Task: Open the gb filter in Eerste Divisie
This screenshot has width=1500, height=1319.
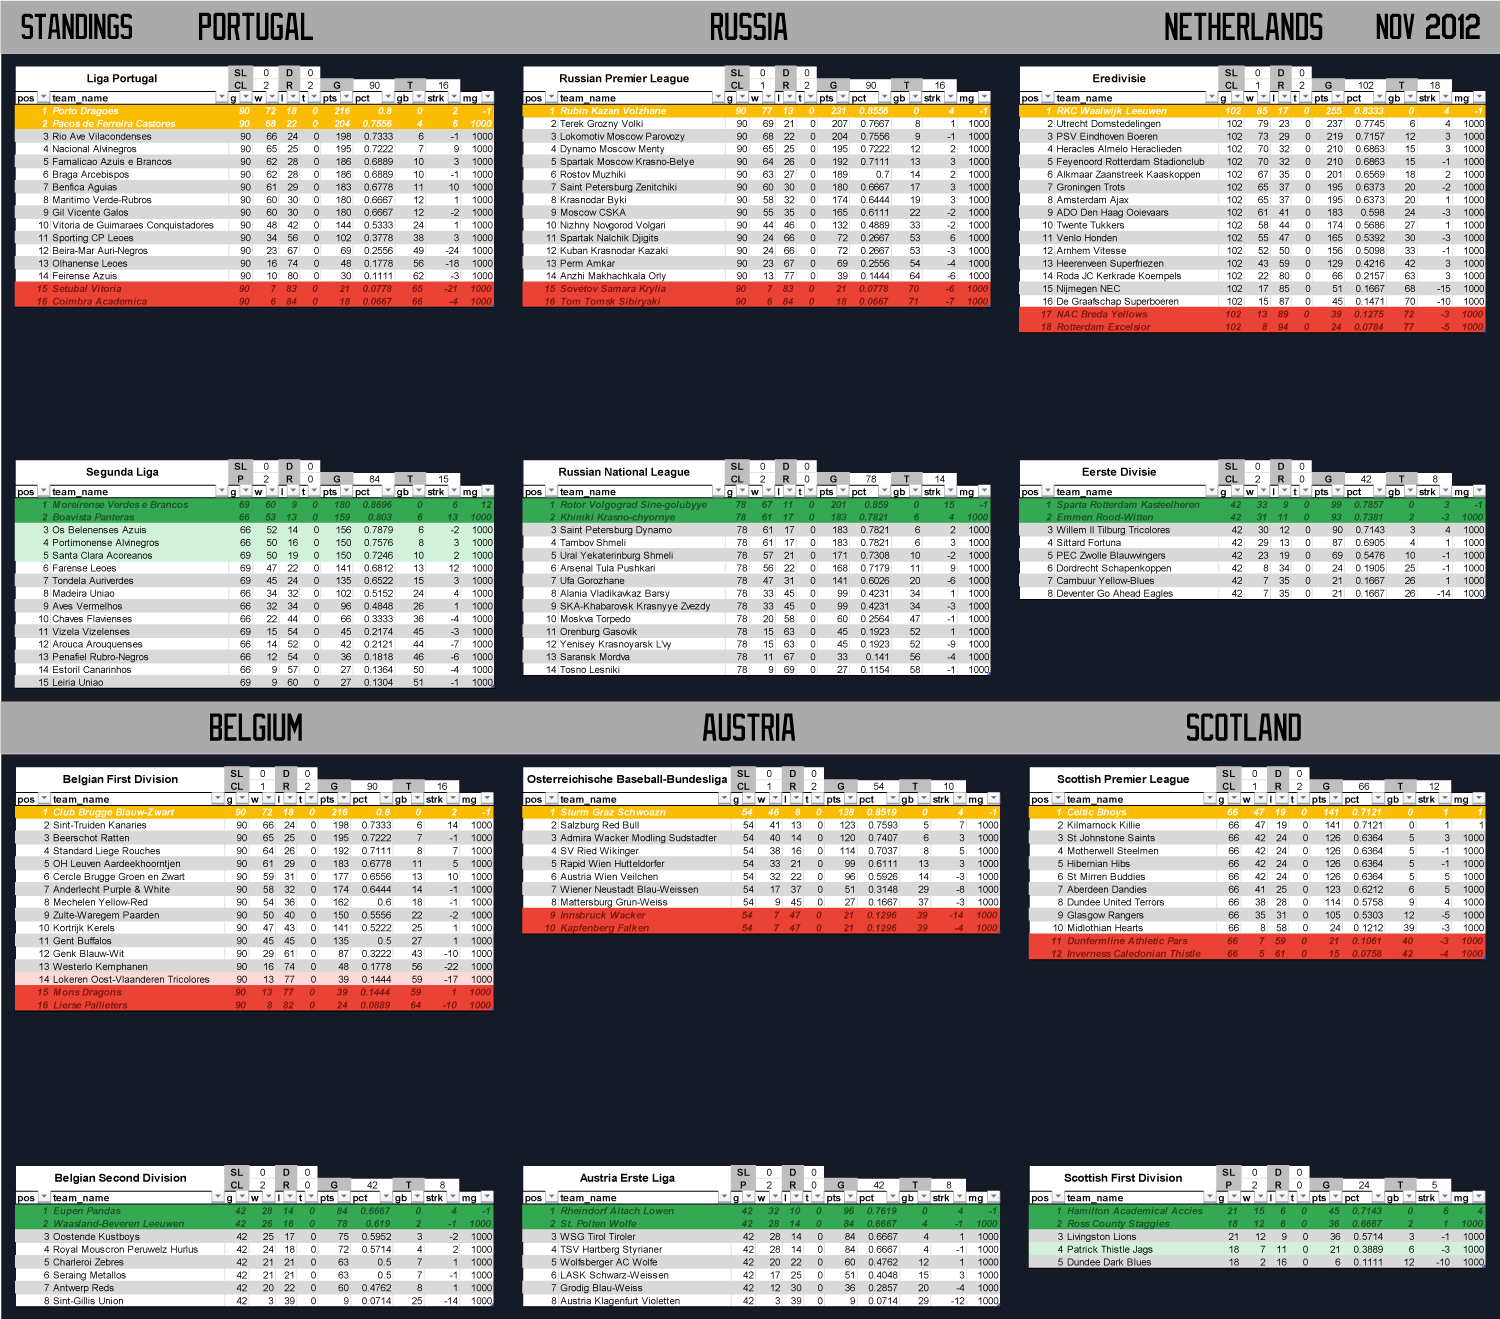Action: pos(1410,491)
